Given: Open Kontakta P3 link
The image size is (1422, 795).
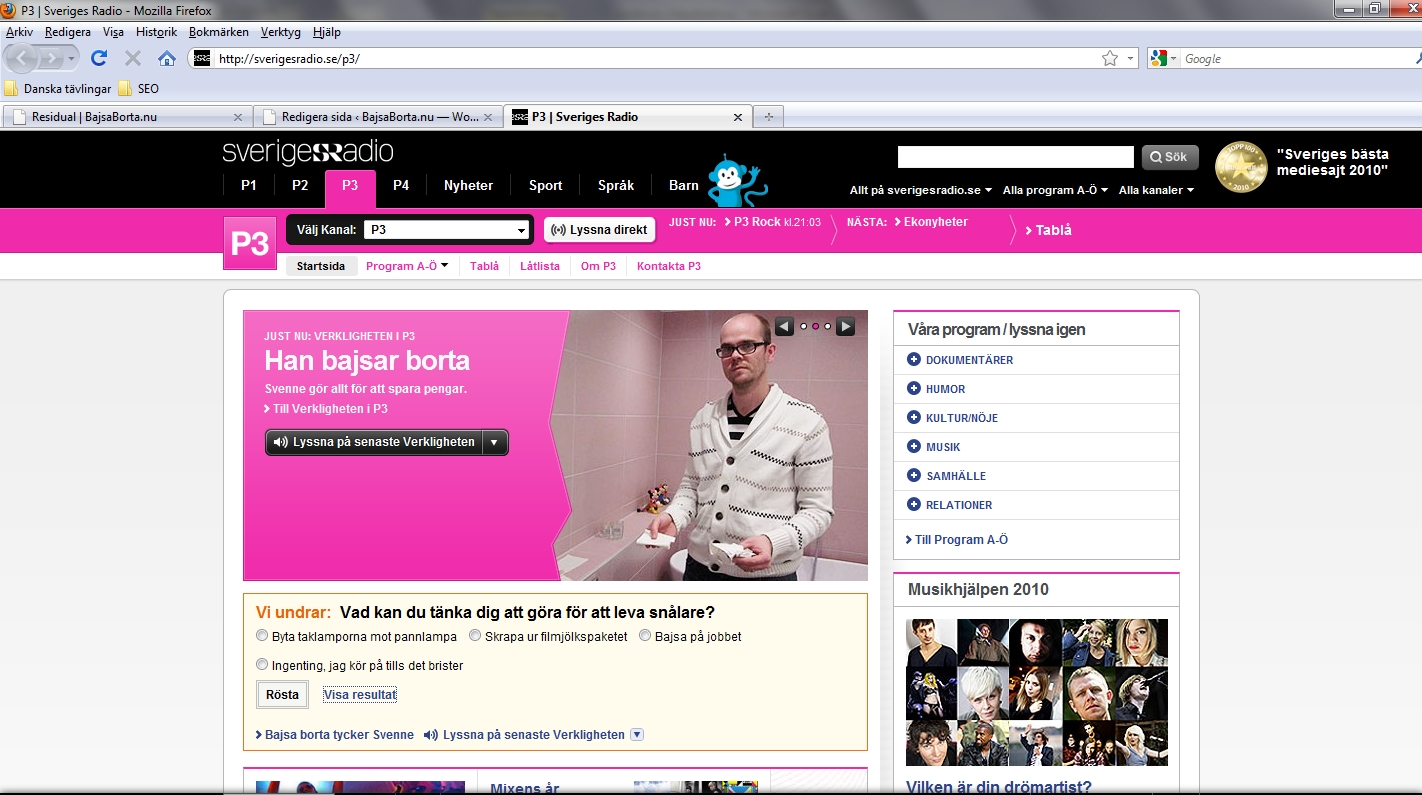Looking at the screenshot, I should [669, 266].
